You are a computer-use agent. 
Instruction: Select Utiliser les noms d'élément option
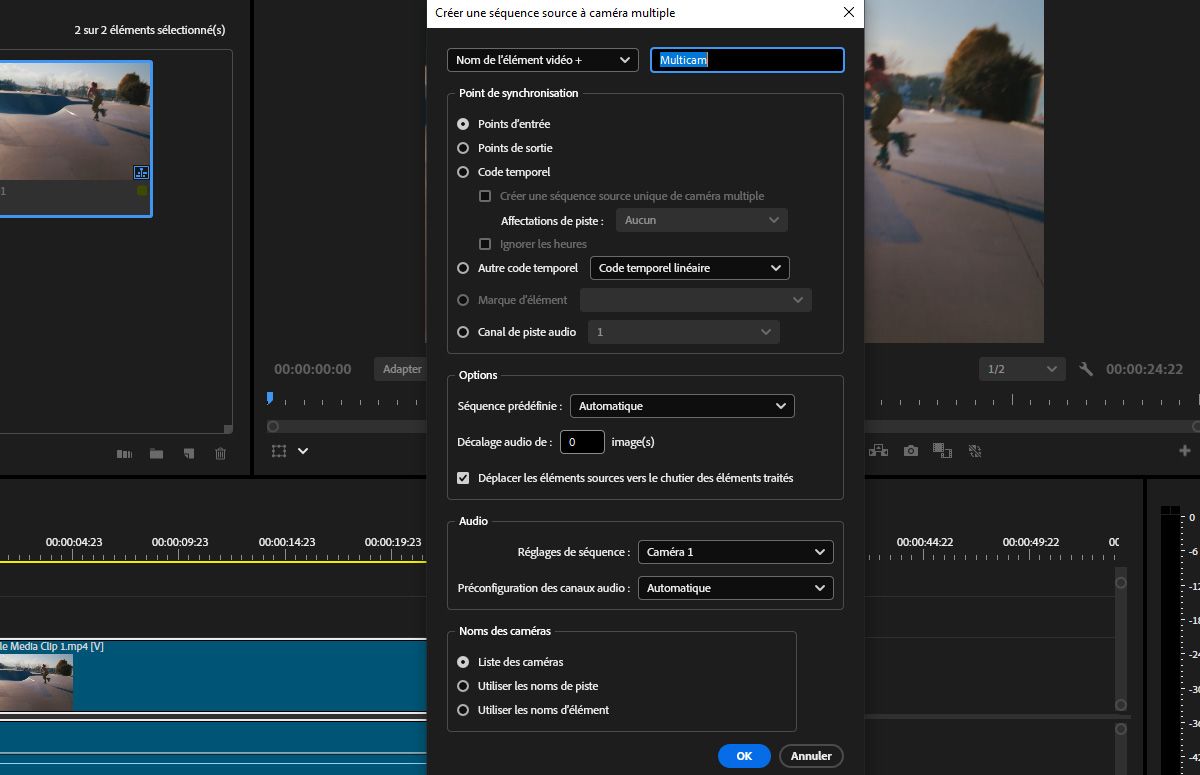tap(463, 710)
